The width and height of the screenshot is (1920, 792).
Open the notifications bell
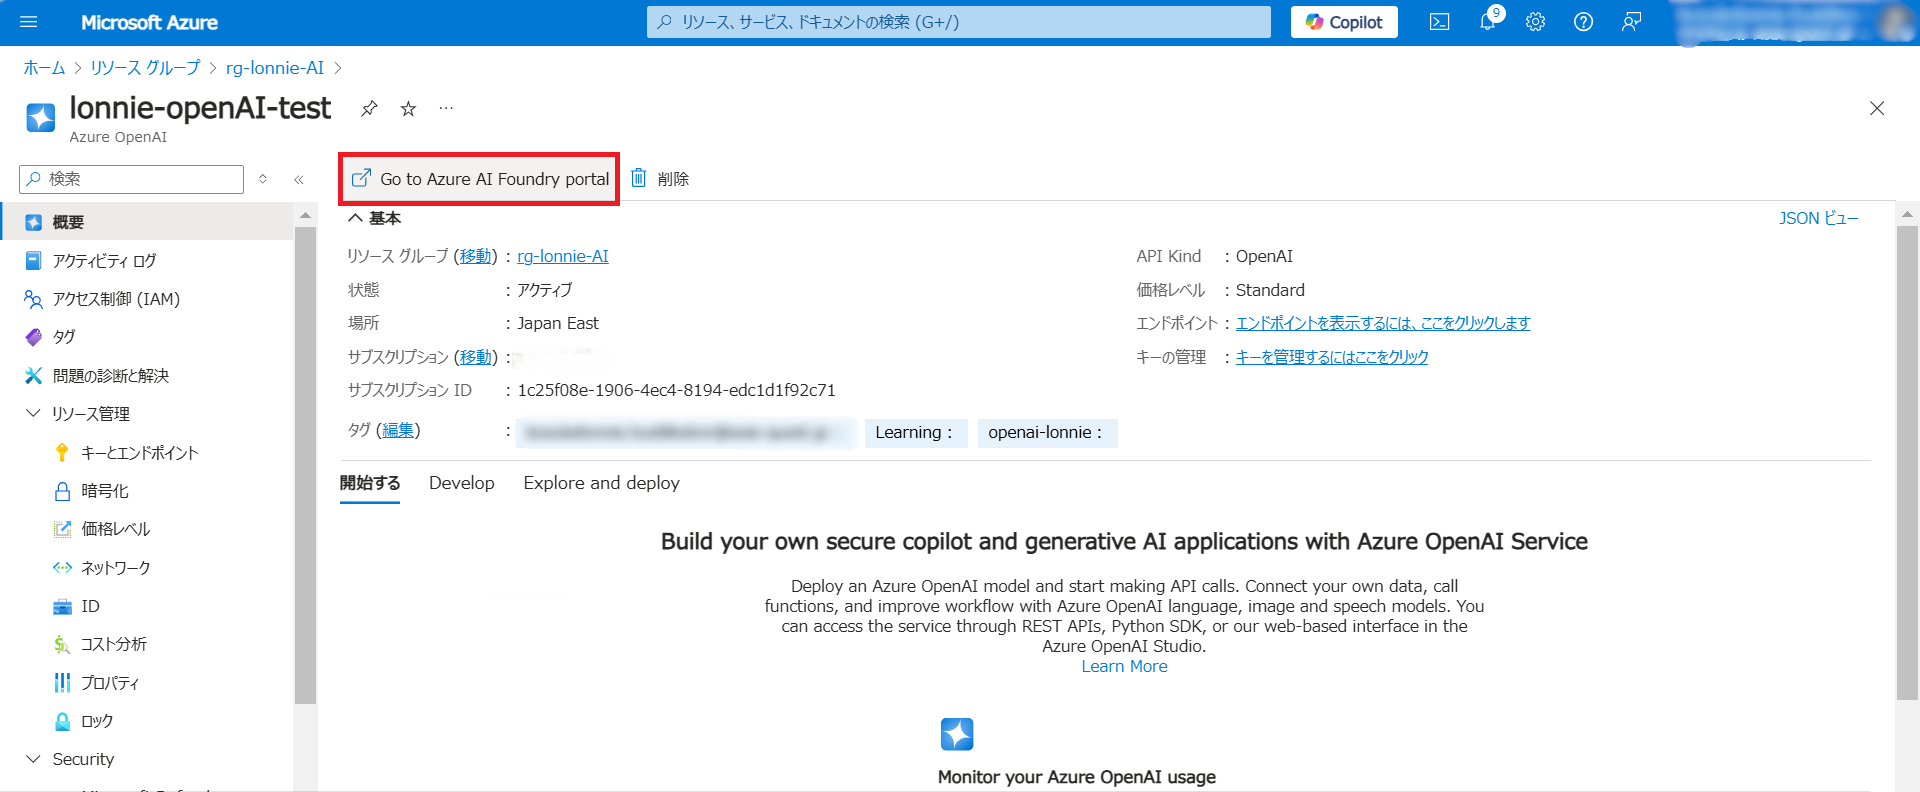[x=1488, y=22]
